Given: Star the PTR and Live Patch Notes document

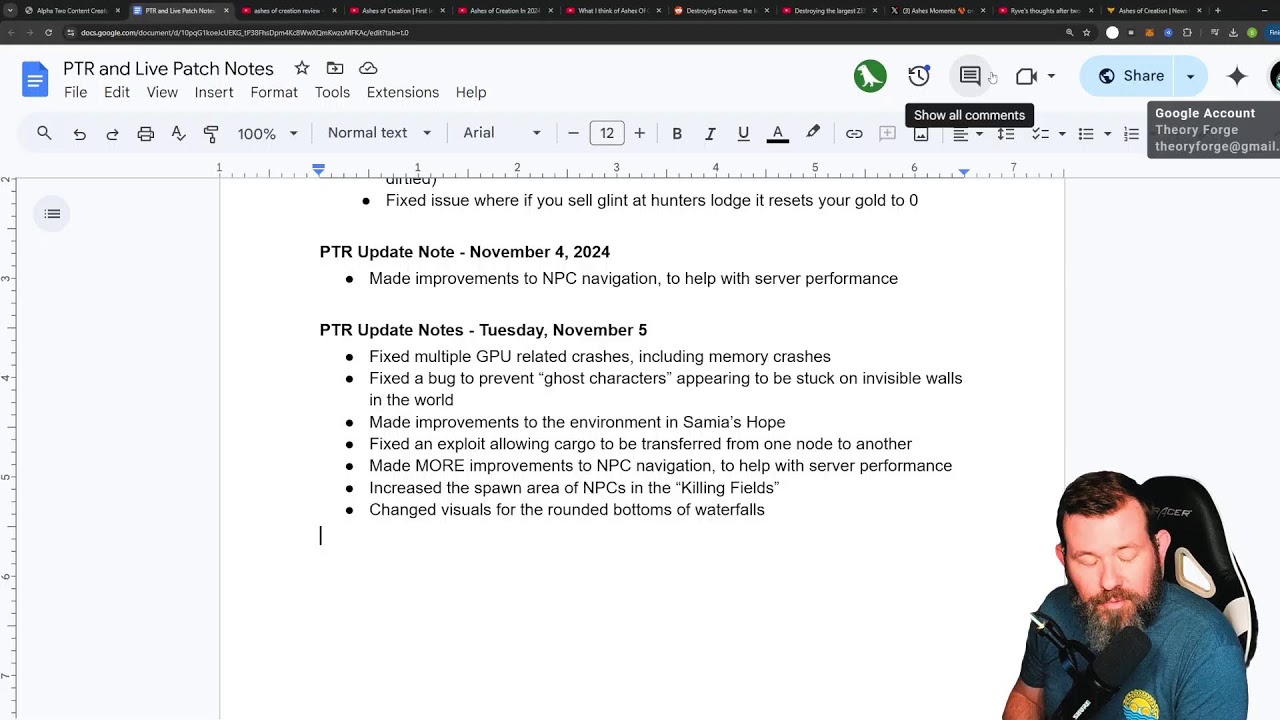Looking at the screenshot, I should 302,68.
